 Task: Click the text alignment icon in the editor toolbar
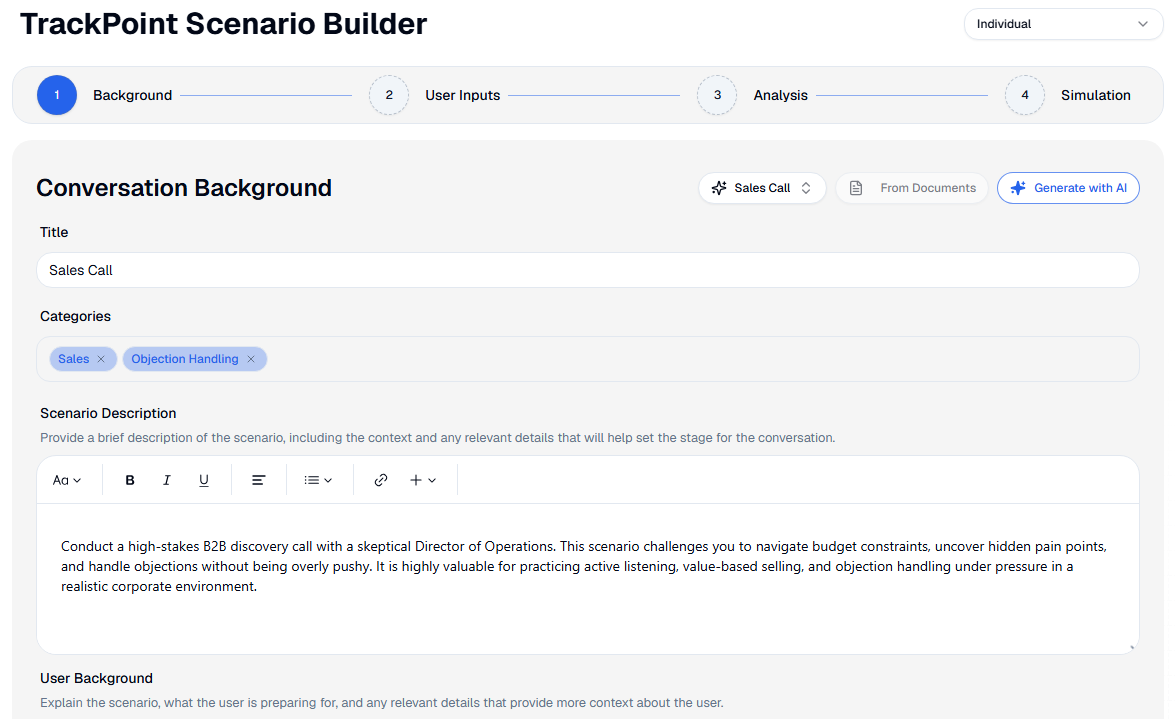pos(258,480)
